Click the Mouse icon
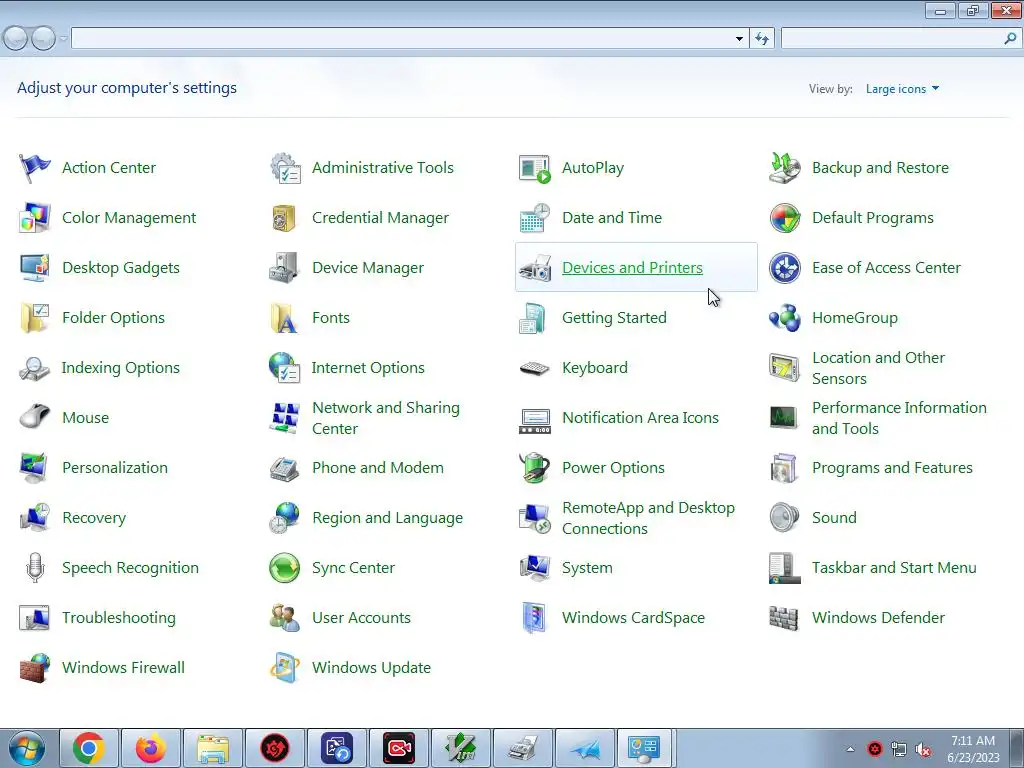The width and height of the screenshot is (1024, 768). (x=35, y=418)
